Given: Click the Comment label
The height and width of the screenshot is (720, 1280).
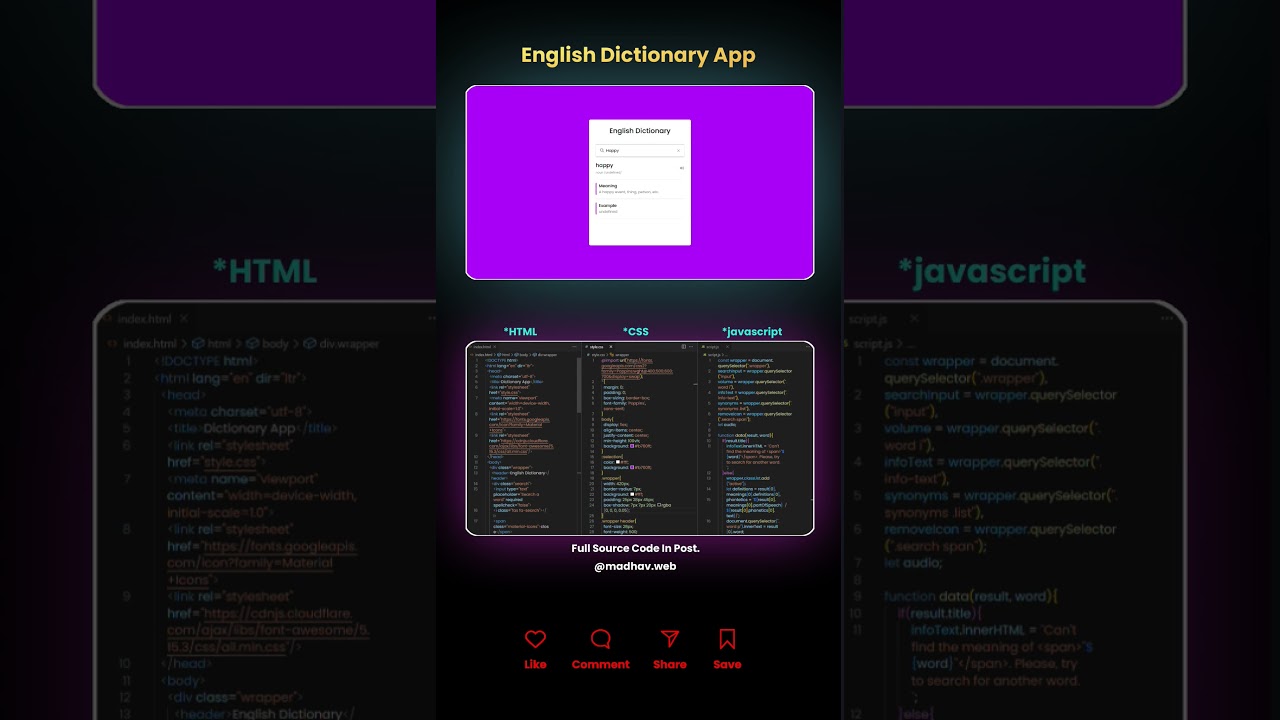Looking at the screenshot, I should [601, 664].
